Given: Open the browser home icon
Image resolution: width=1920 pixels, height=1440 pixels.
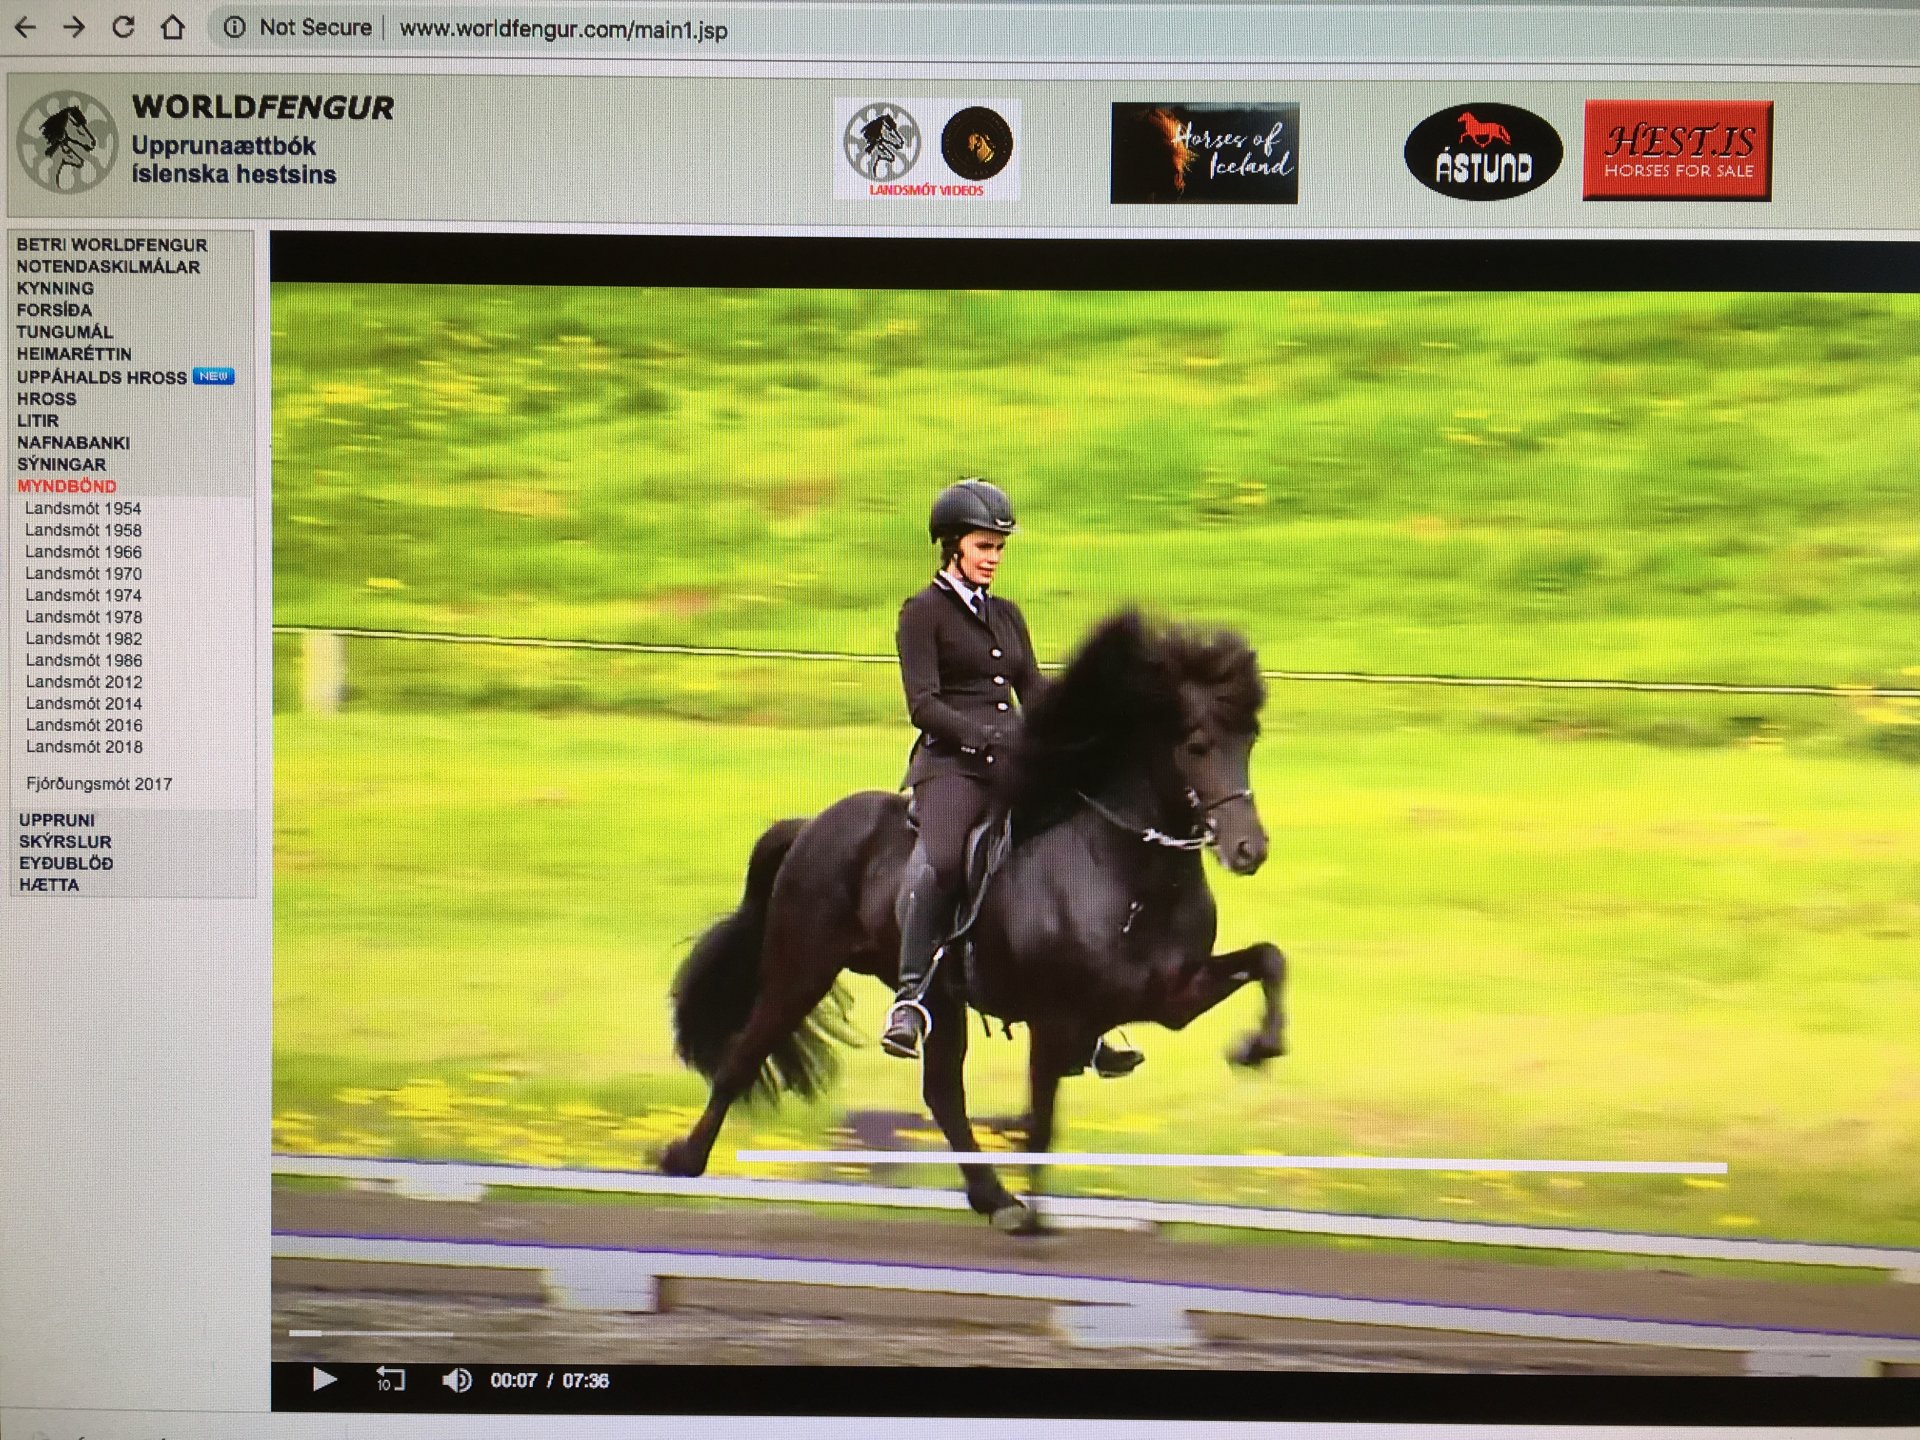Looking at the screenshot, I should click(x=173, y=27).
